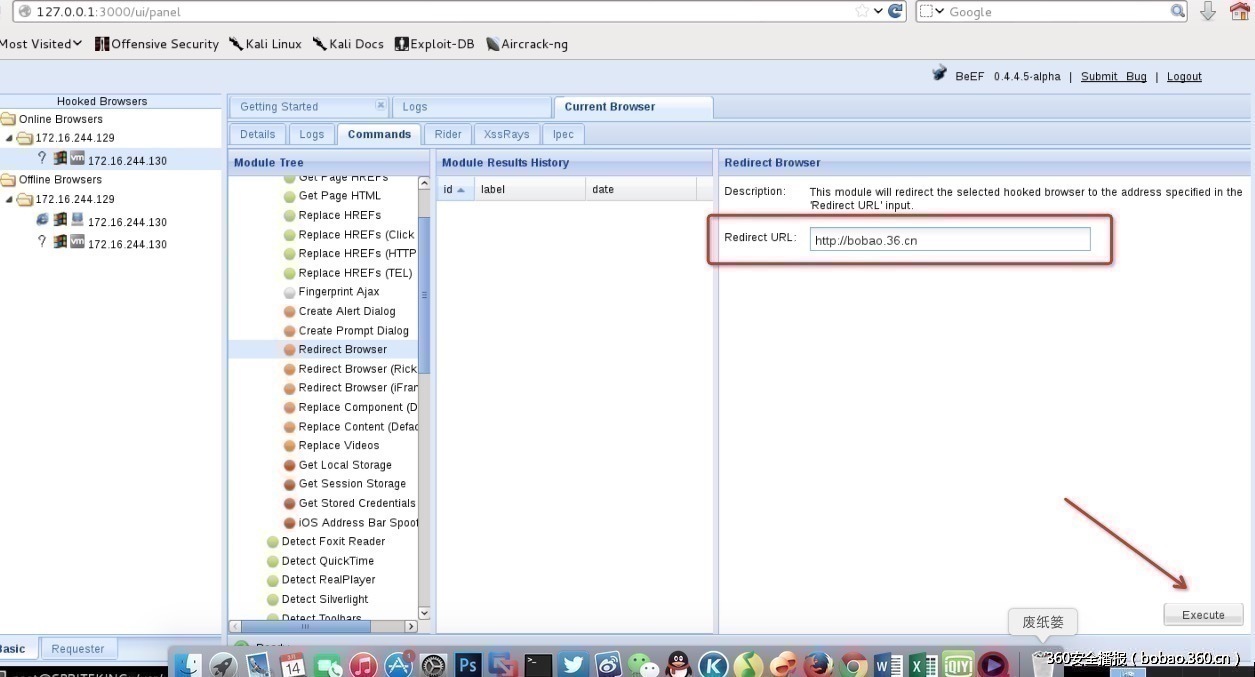Go to the browser home page icon
Screen dimensions: 1255x677
click(x=1240, y=11)
